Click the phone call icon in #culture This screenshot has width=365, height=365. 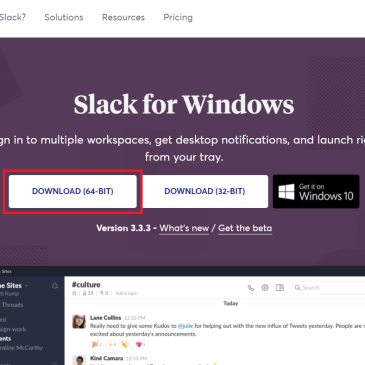tap(251, 288)
